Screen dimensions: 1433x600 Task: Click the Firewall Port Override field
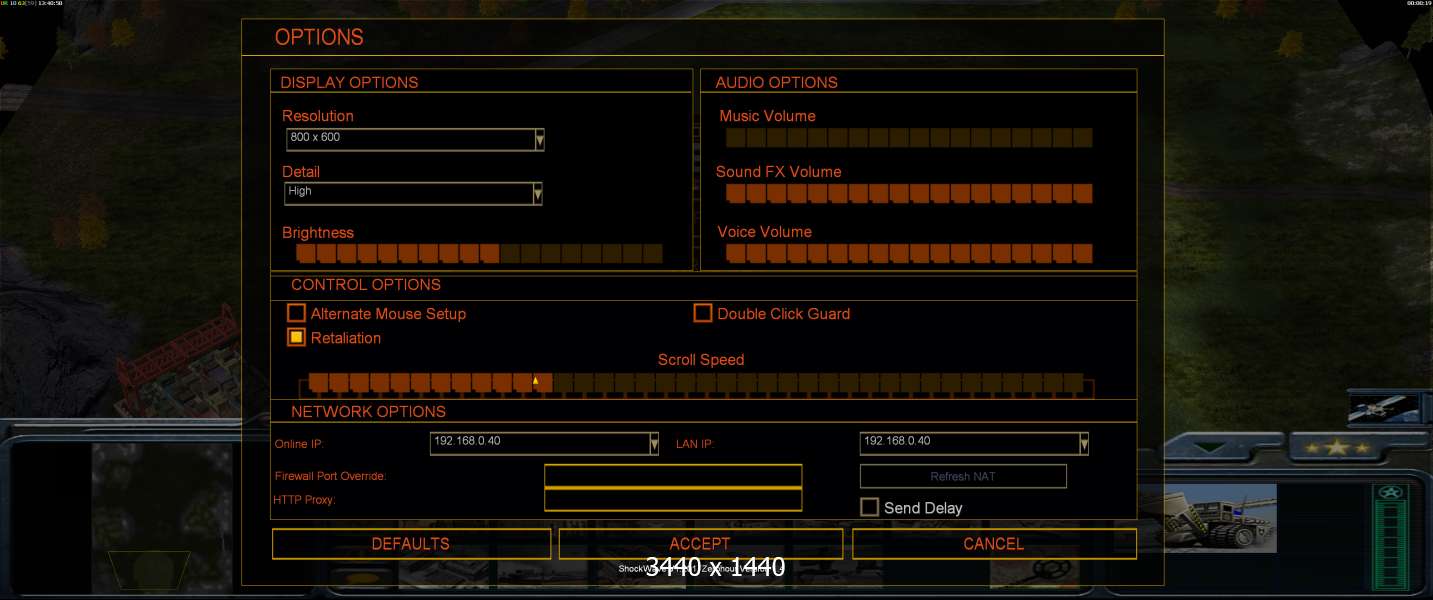(x=673, y=476)
